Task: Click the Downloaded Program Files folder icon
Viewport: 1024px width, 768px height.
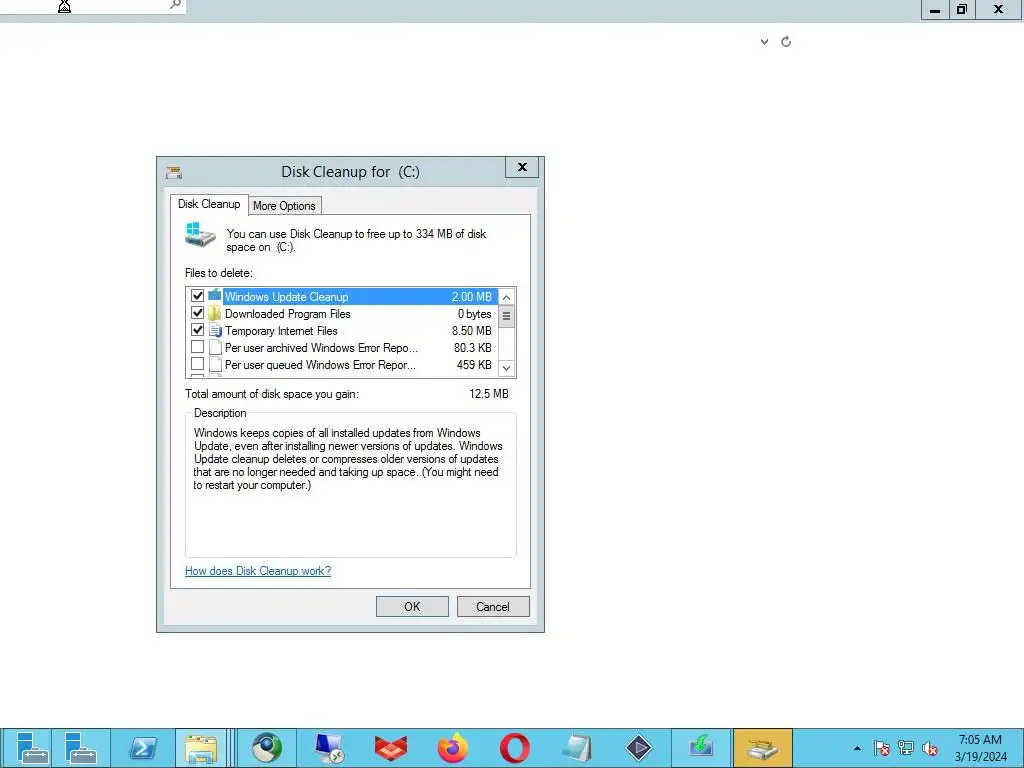Action: click(215, 313)
